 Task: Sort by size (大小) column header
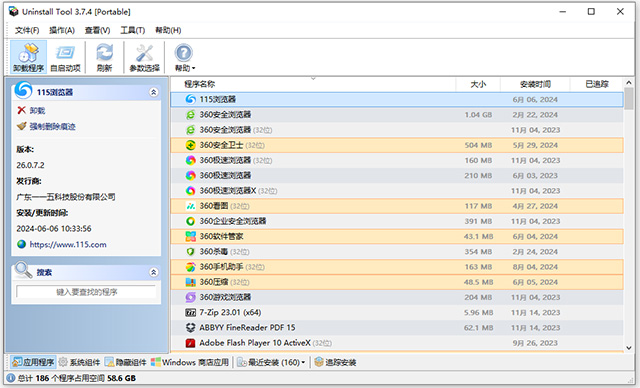point(478,84)
